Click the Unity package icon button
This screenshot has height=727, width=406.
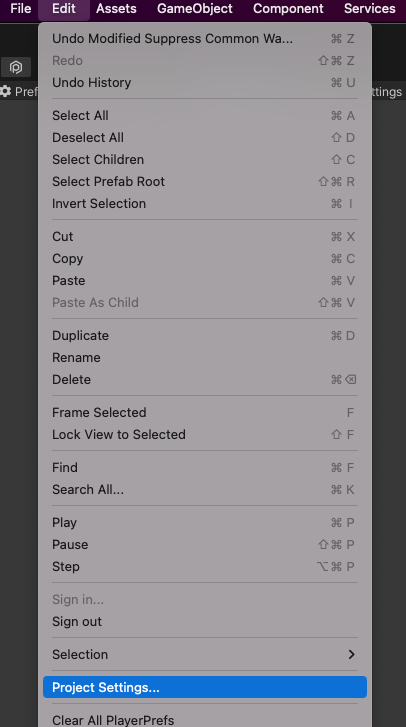[x=16, y=67]
